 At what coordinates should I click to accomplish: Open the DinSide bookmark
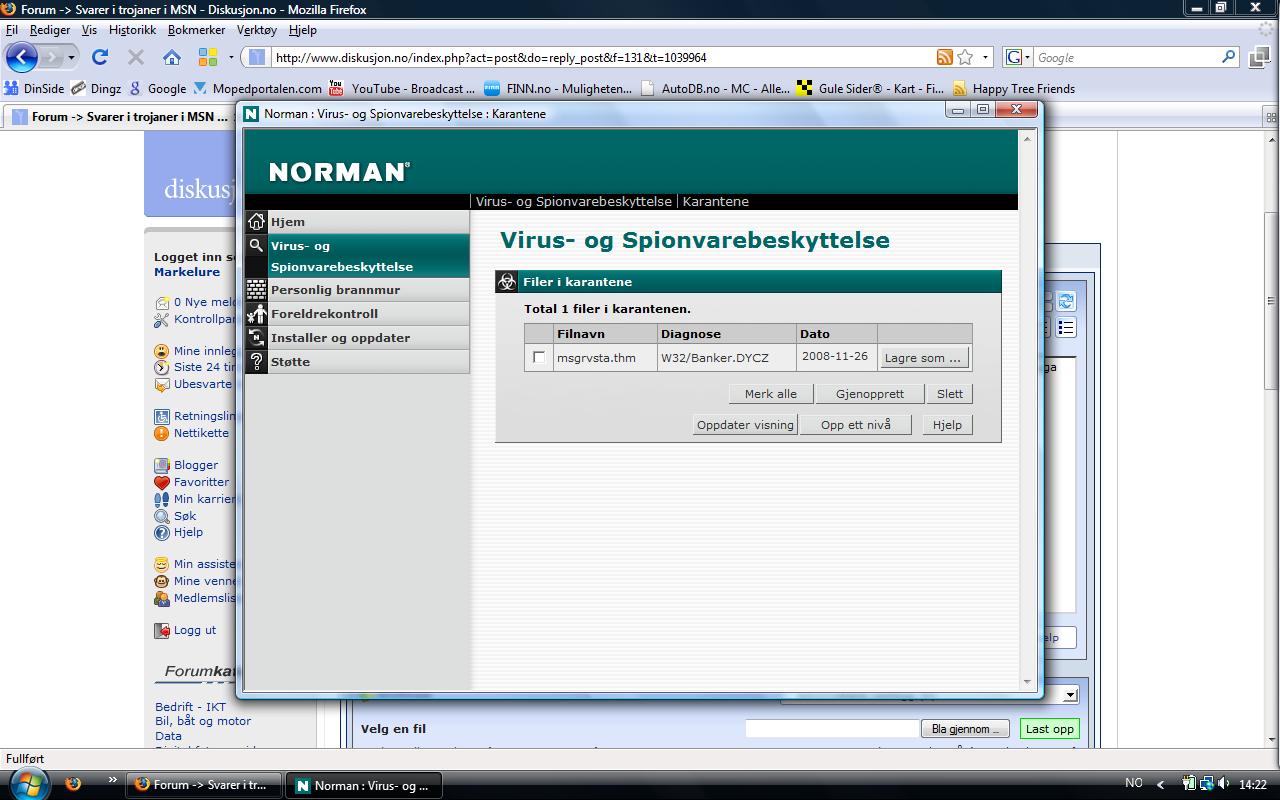[x=35, y=88]
